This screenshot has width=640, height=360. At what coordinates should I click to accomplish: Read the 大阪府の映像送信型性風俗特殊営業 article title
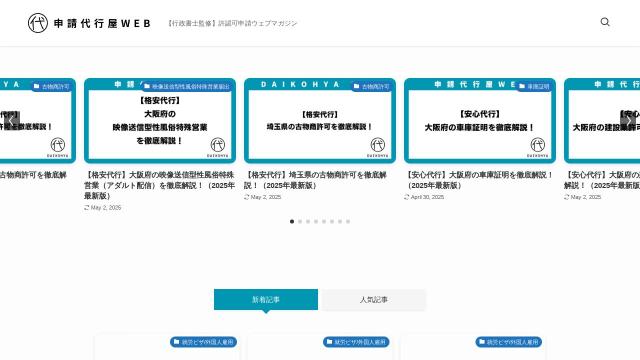pyautogui.click(x=160, y=185)
